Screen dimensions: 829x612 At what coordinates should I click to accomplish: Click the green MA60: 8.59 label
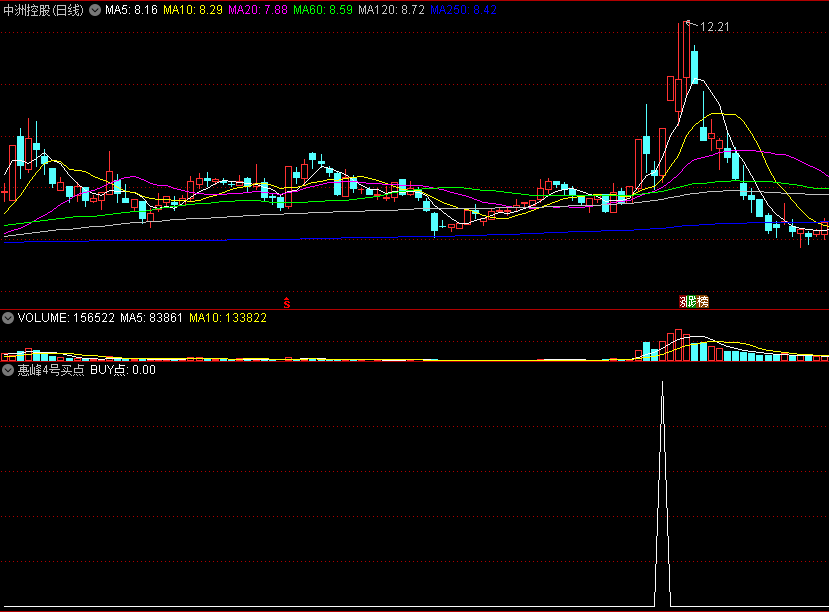pyautogui.click(x=323, y=10)
